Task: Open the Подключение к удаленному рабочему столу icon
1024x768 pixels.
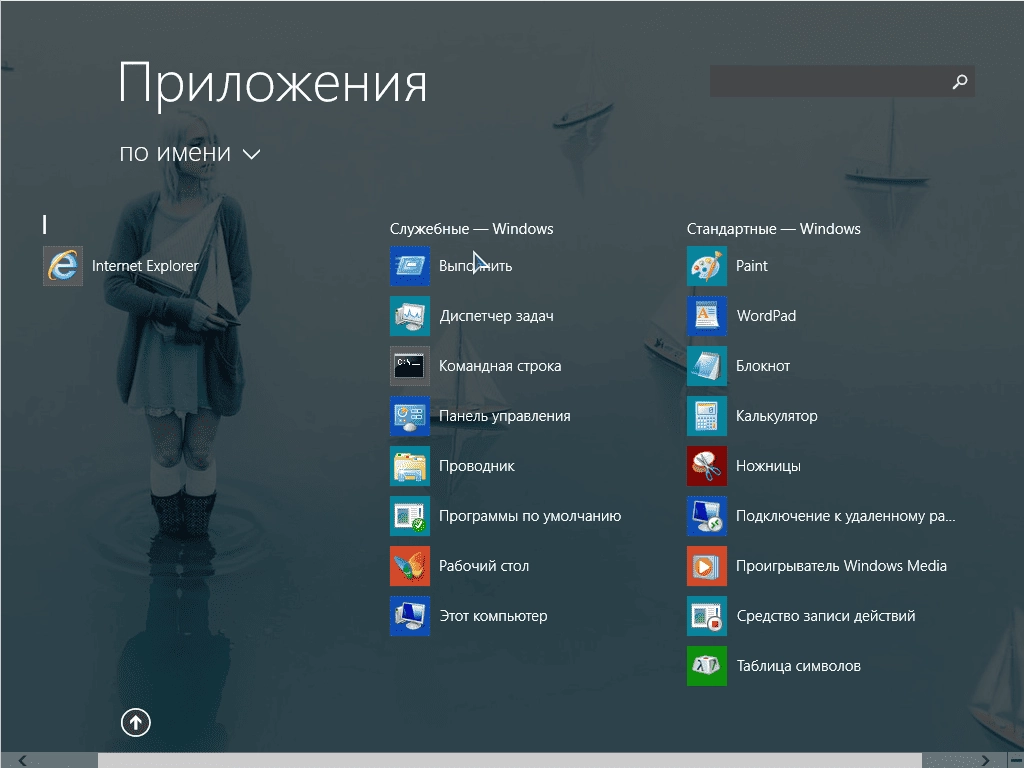Action: tap(707, 516)
